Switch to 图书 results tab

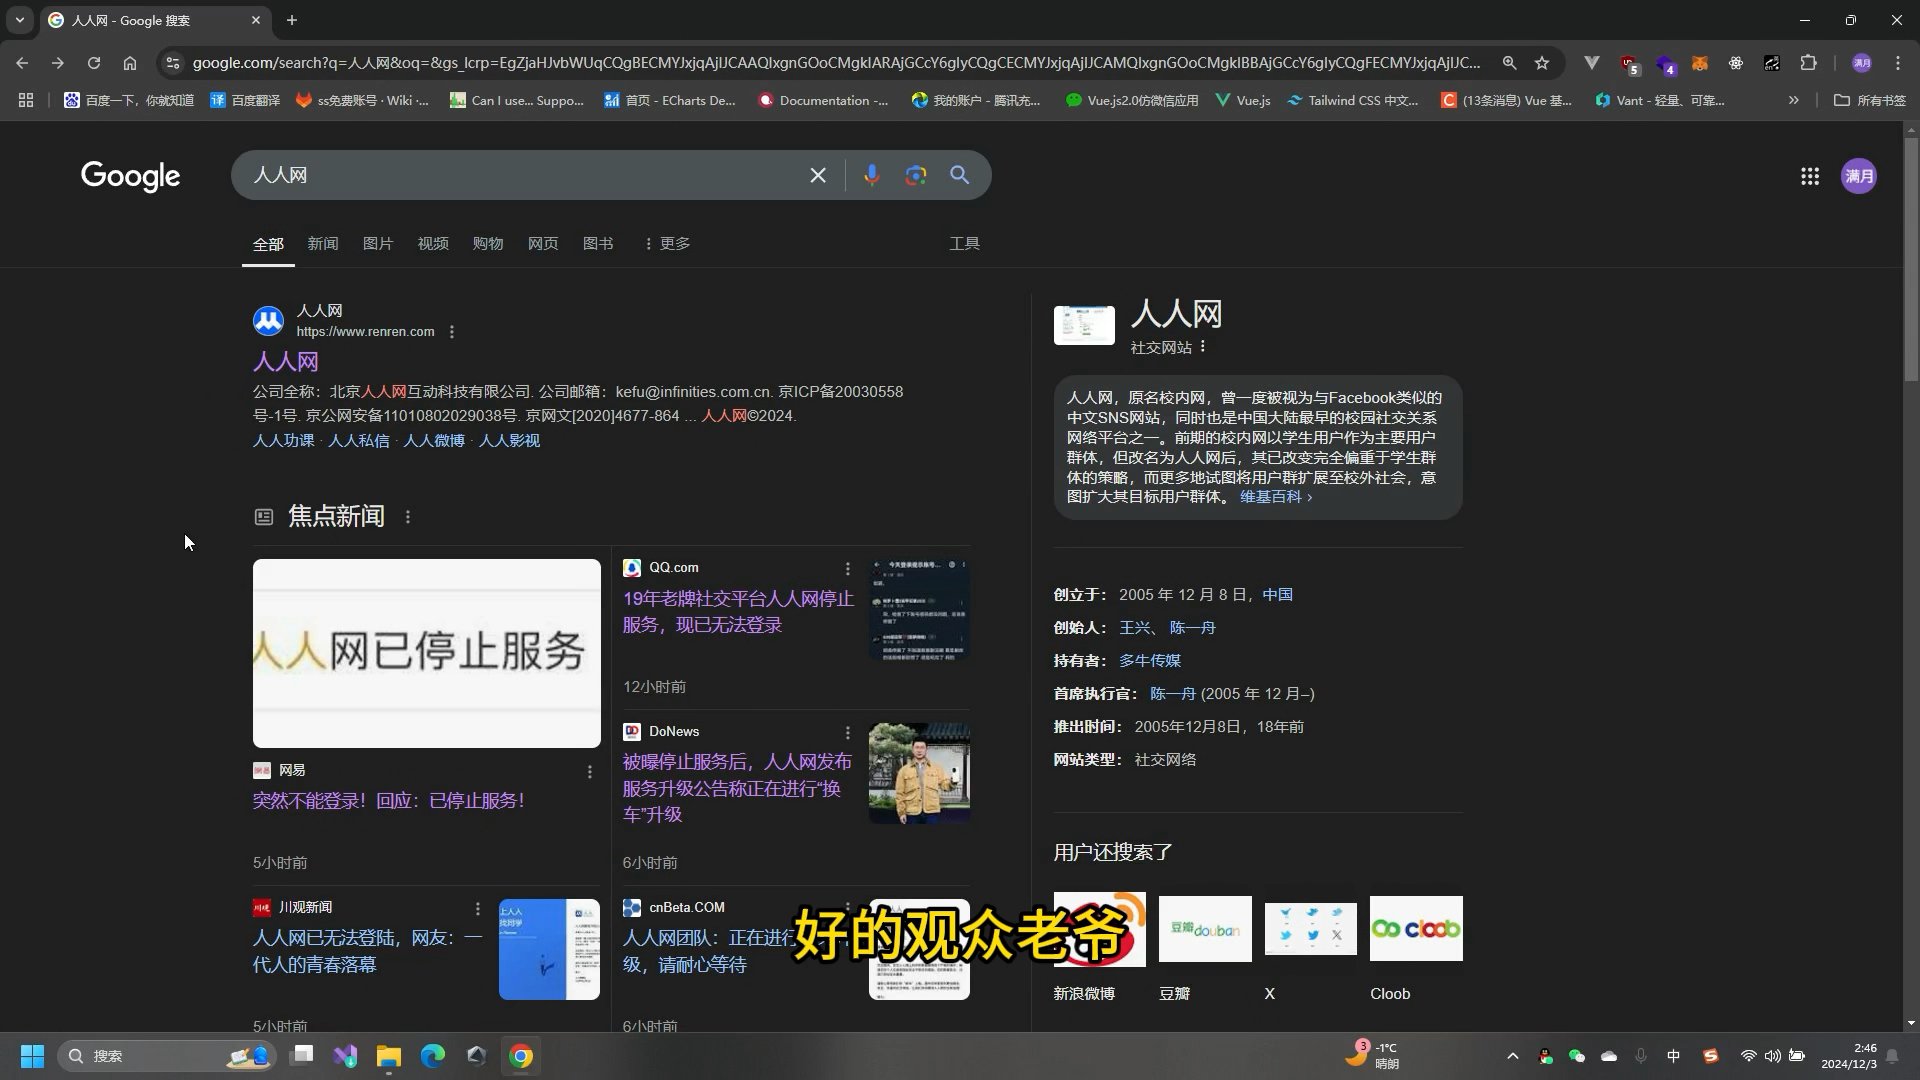[598, 243]
